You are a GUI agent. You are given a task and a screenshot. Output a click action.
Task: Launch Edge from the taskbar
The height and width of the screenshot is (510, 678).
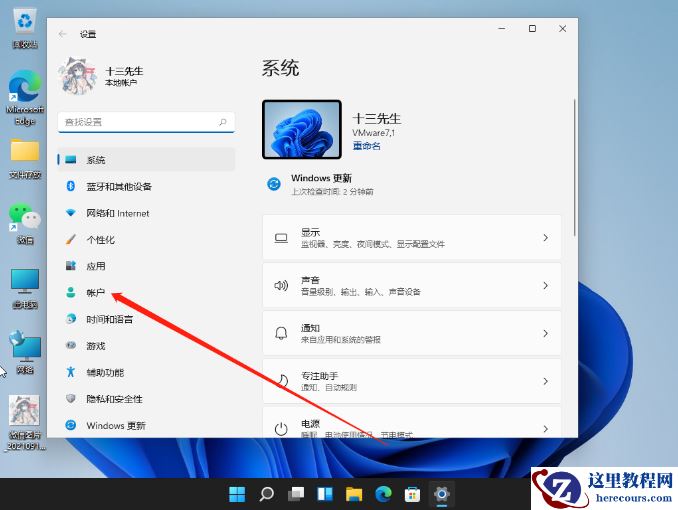pyautogui.click(x=383, y=494)
